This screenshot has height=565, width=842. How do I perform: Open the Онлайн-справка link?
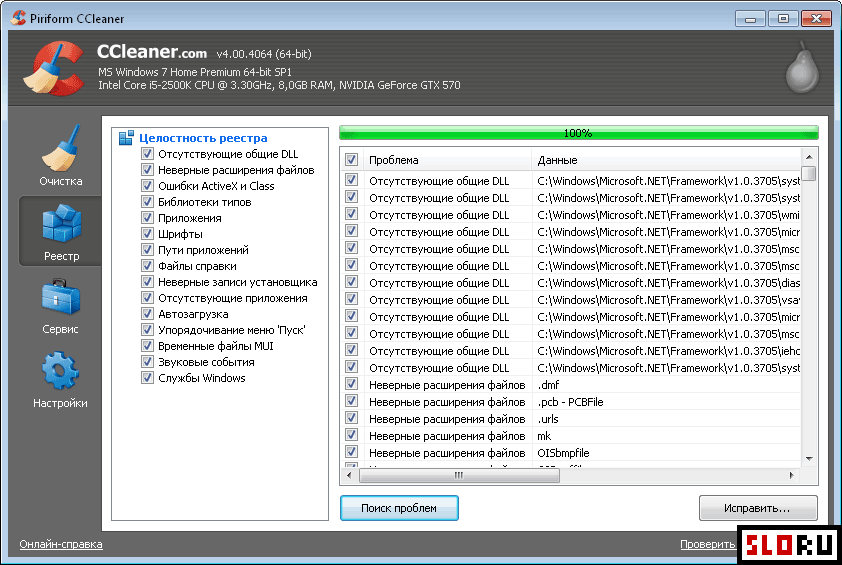61,544
